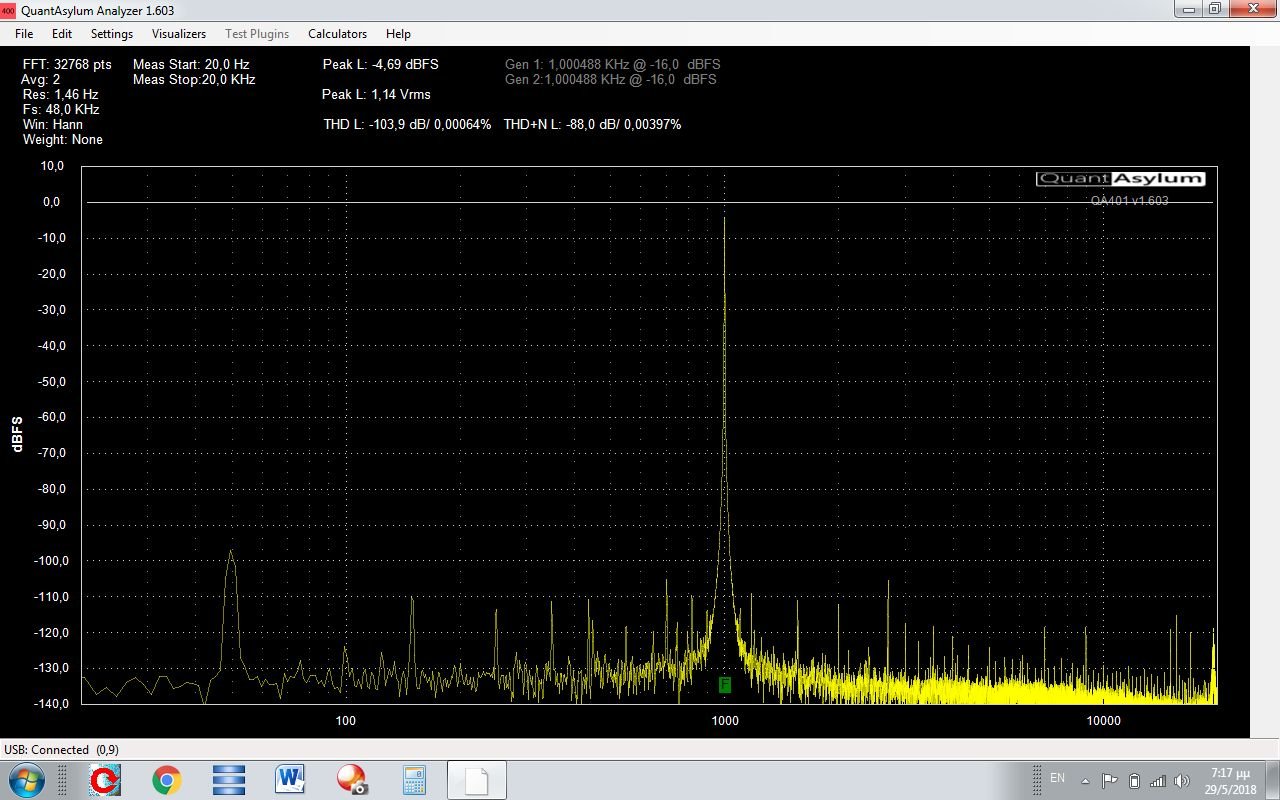Expand the Calculators menu
Image resolution: width=1280 pixels, height=800 pixels.
click(337, 34)
